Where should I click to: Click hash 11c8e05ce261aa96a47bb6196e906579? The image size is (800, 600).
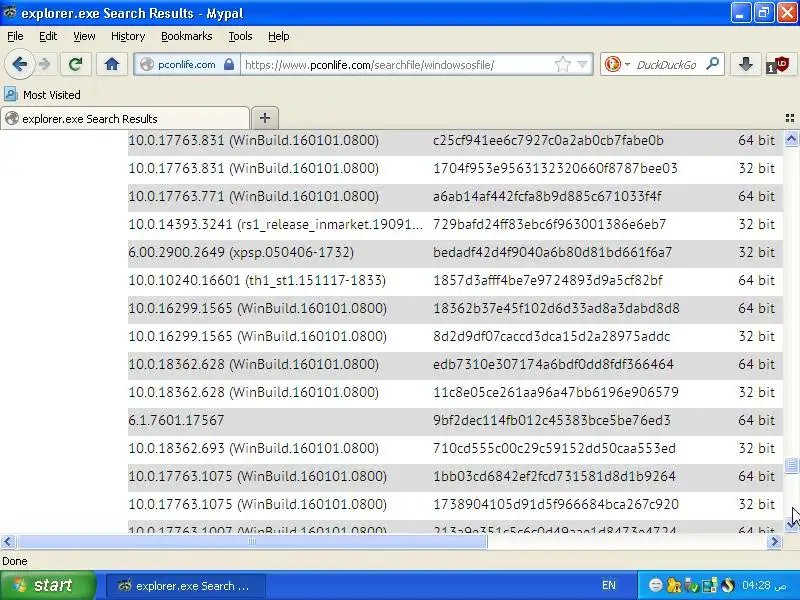(x=556, y=392)
